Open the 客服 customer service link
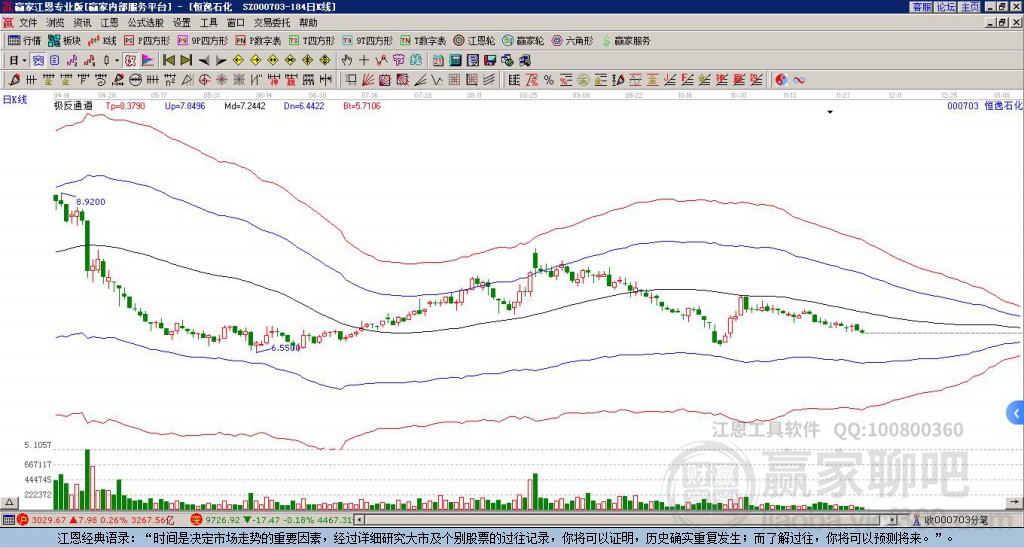The image size is (1024, 548). point(921,7)
